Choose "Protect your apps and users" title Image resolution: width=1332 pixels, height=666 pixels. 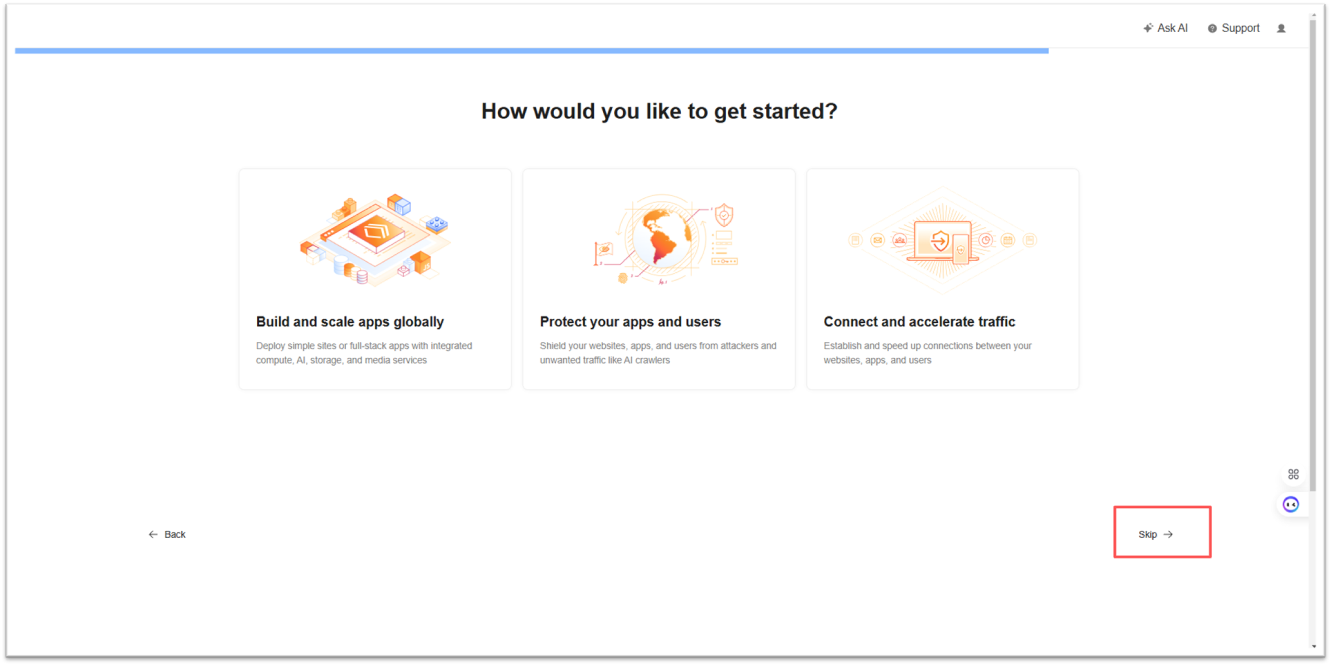tap(630, 322)
